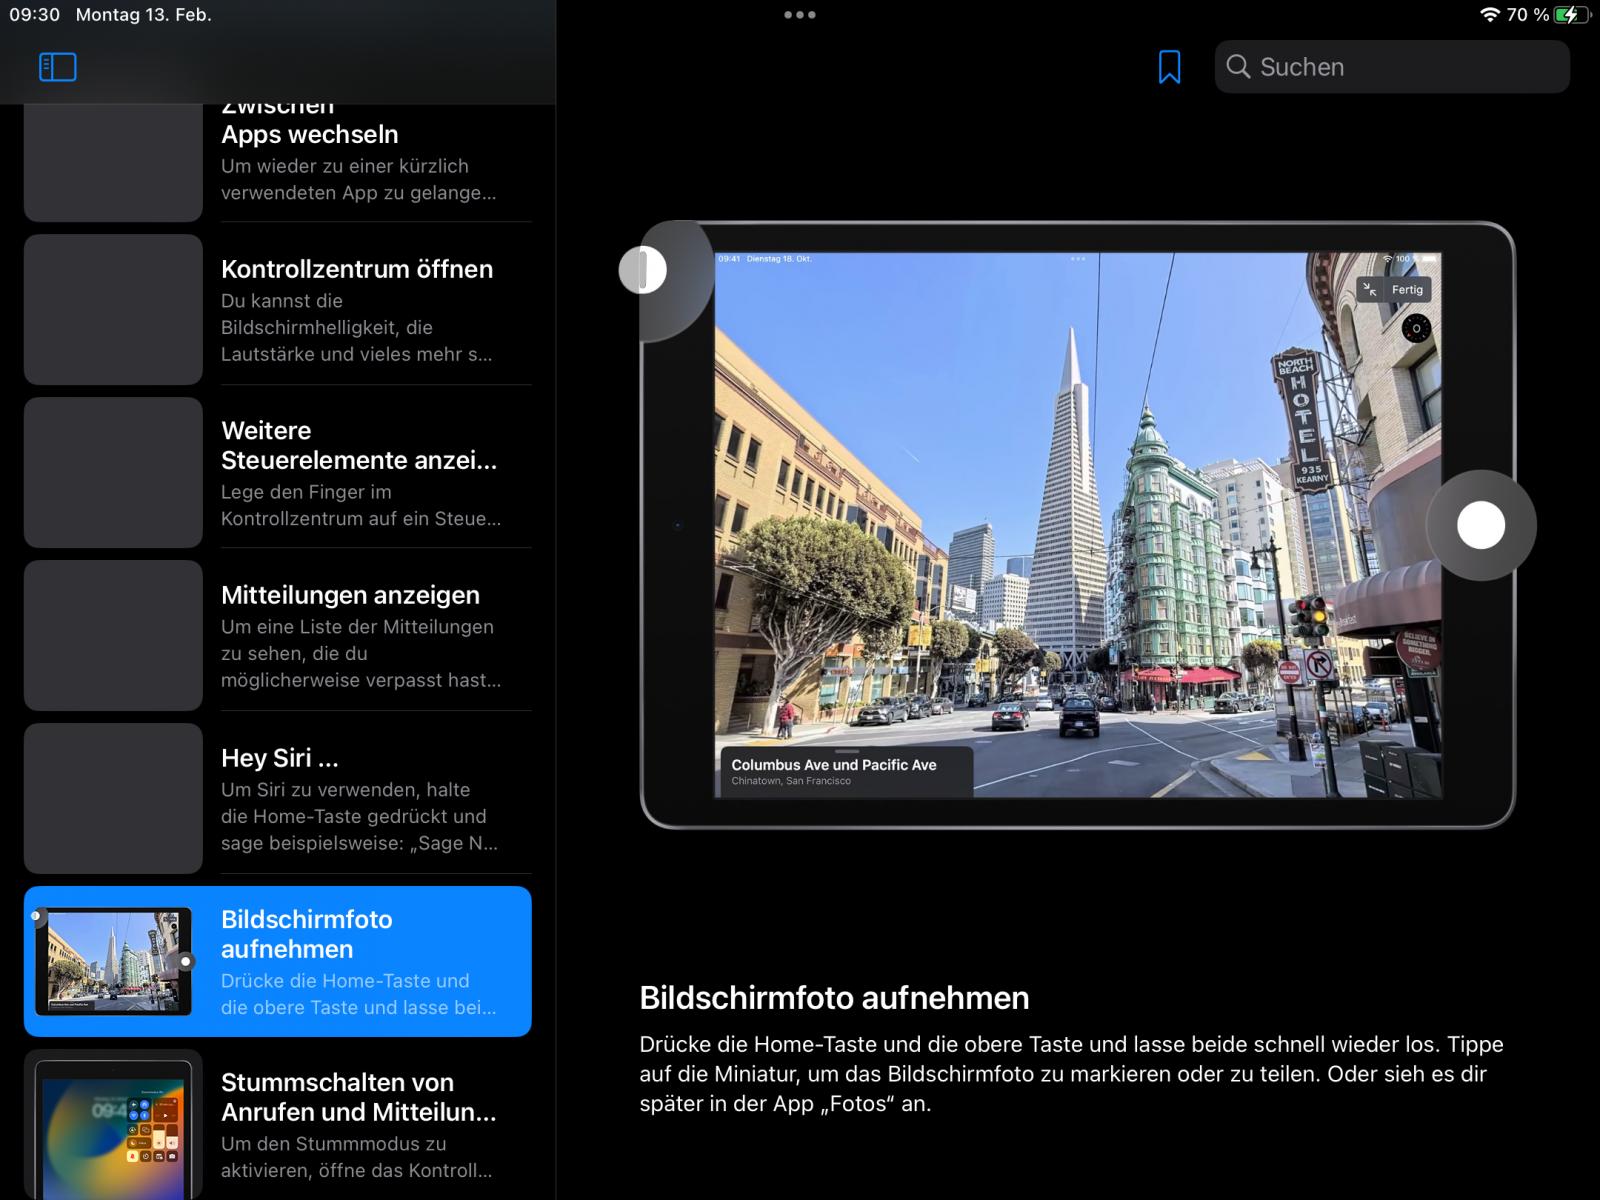The width and height of the screenshot is (1600, 1200).
Task: Tap the illustrated Home button circle
Action: click(1481, 525)
